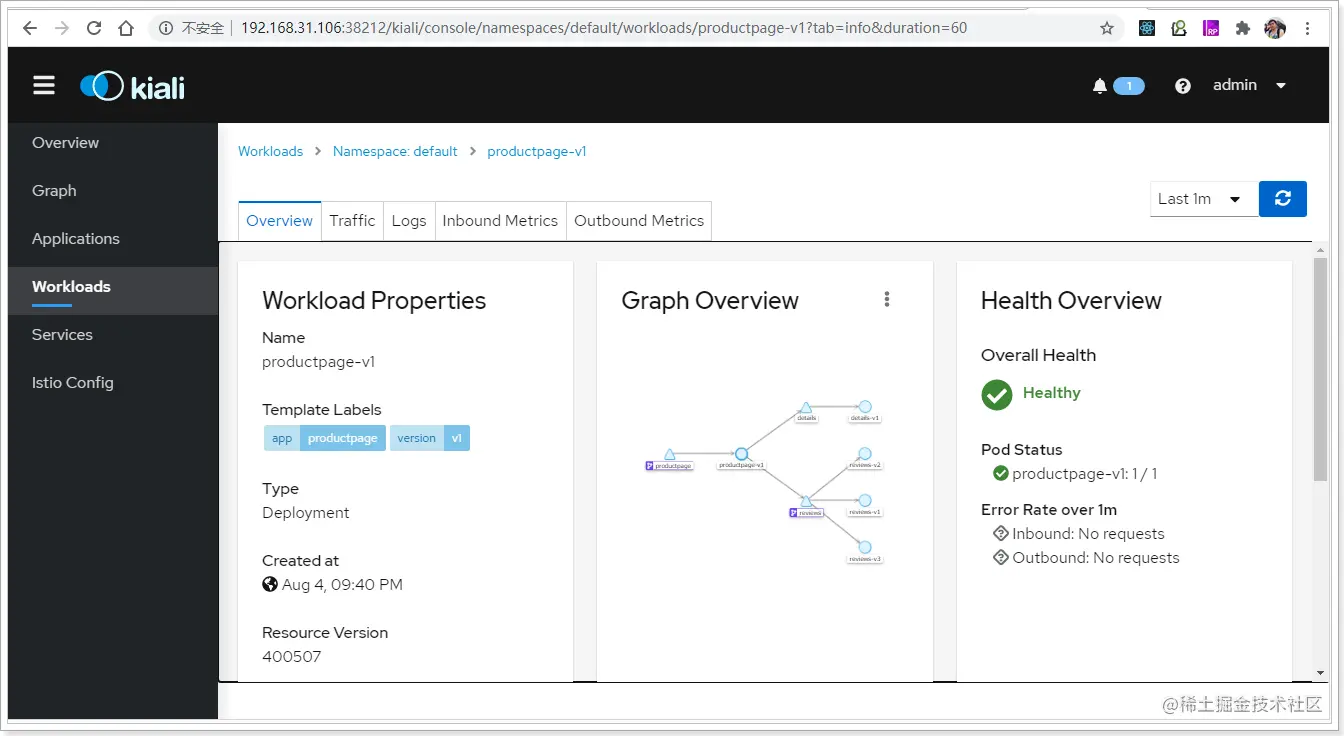Click reviews-v1 workload circle node
The height and width of the screenshot is (736, 1344).
point(865,500)
